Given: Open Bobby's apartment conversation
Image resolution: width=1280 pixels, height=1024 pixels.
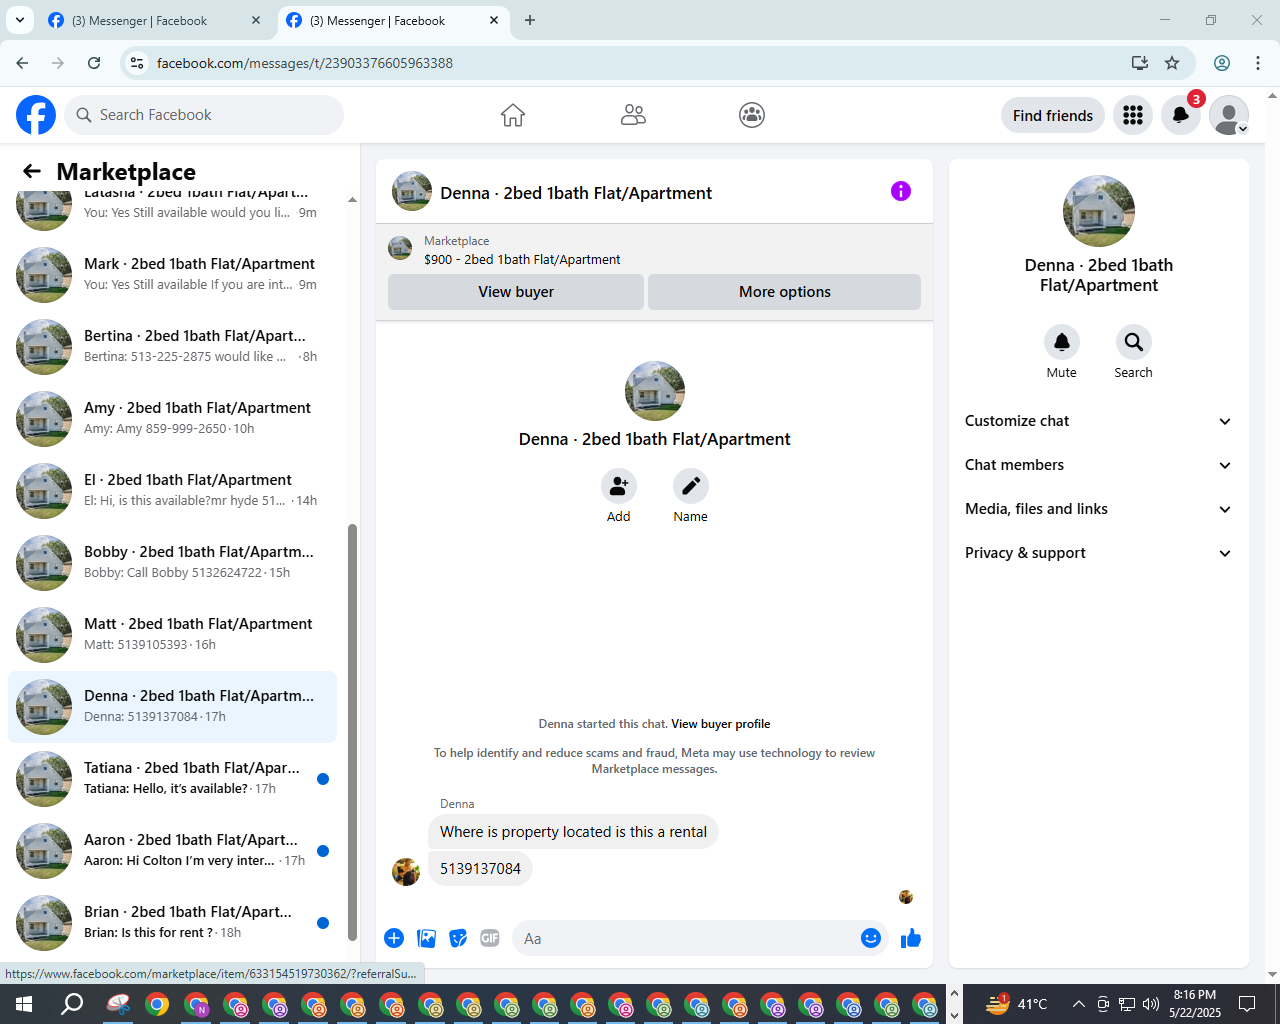Looking at the screenshot, I should click(172, 563).
